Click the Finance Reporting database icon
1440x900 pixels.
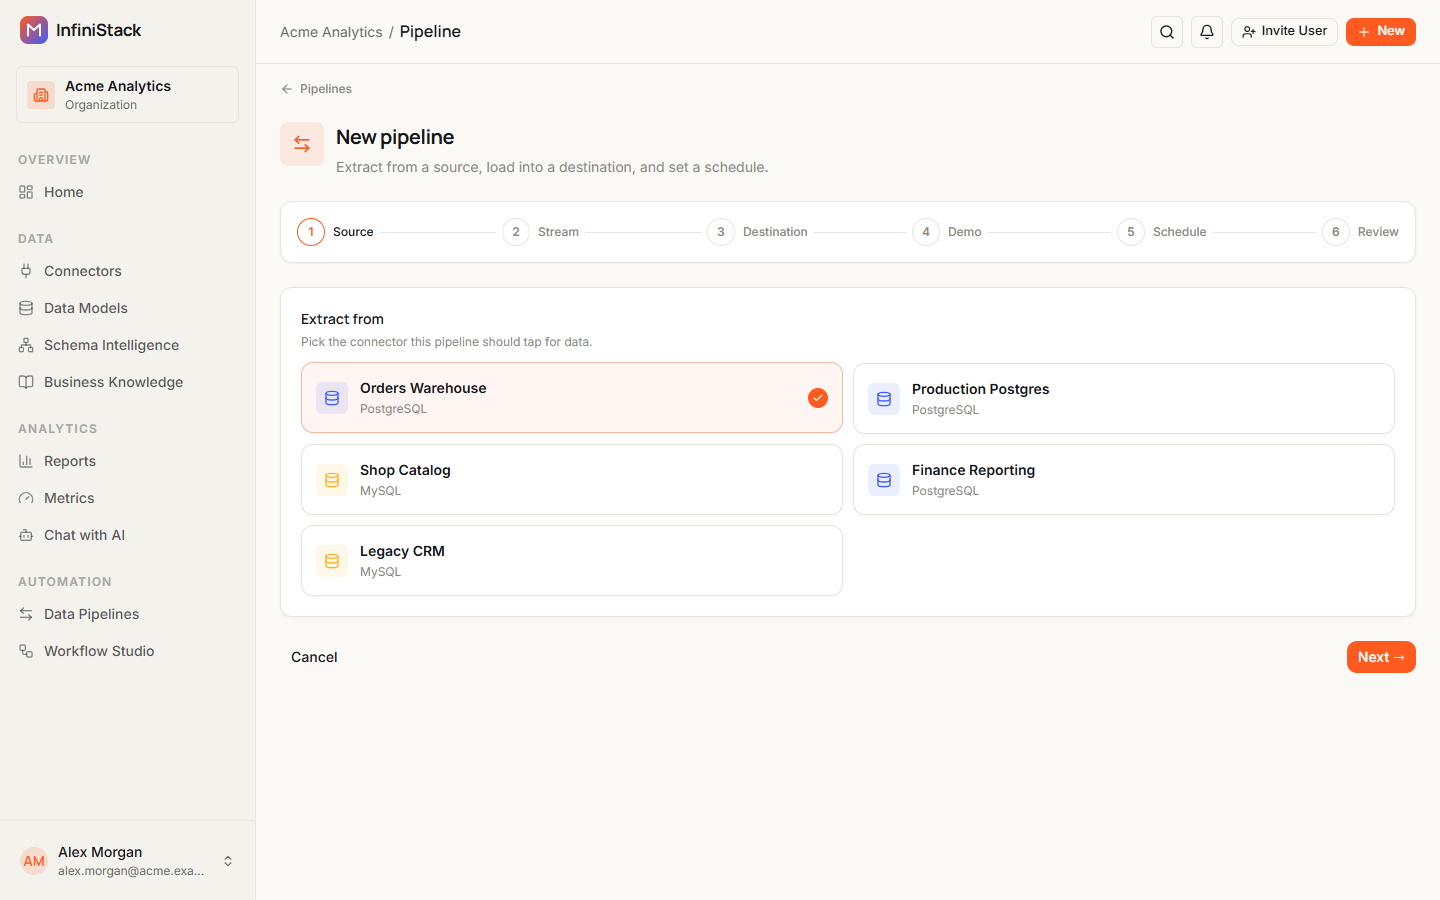click(x=884, y=480)
